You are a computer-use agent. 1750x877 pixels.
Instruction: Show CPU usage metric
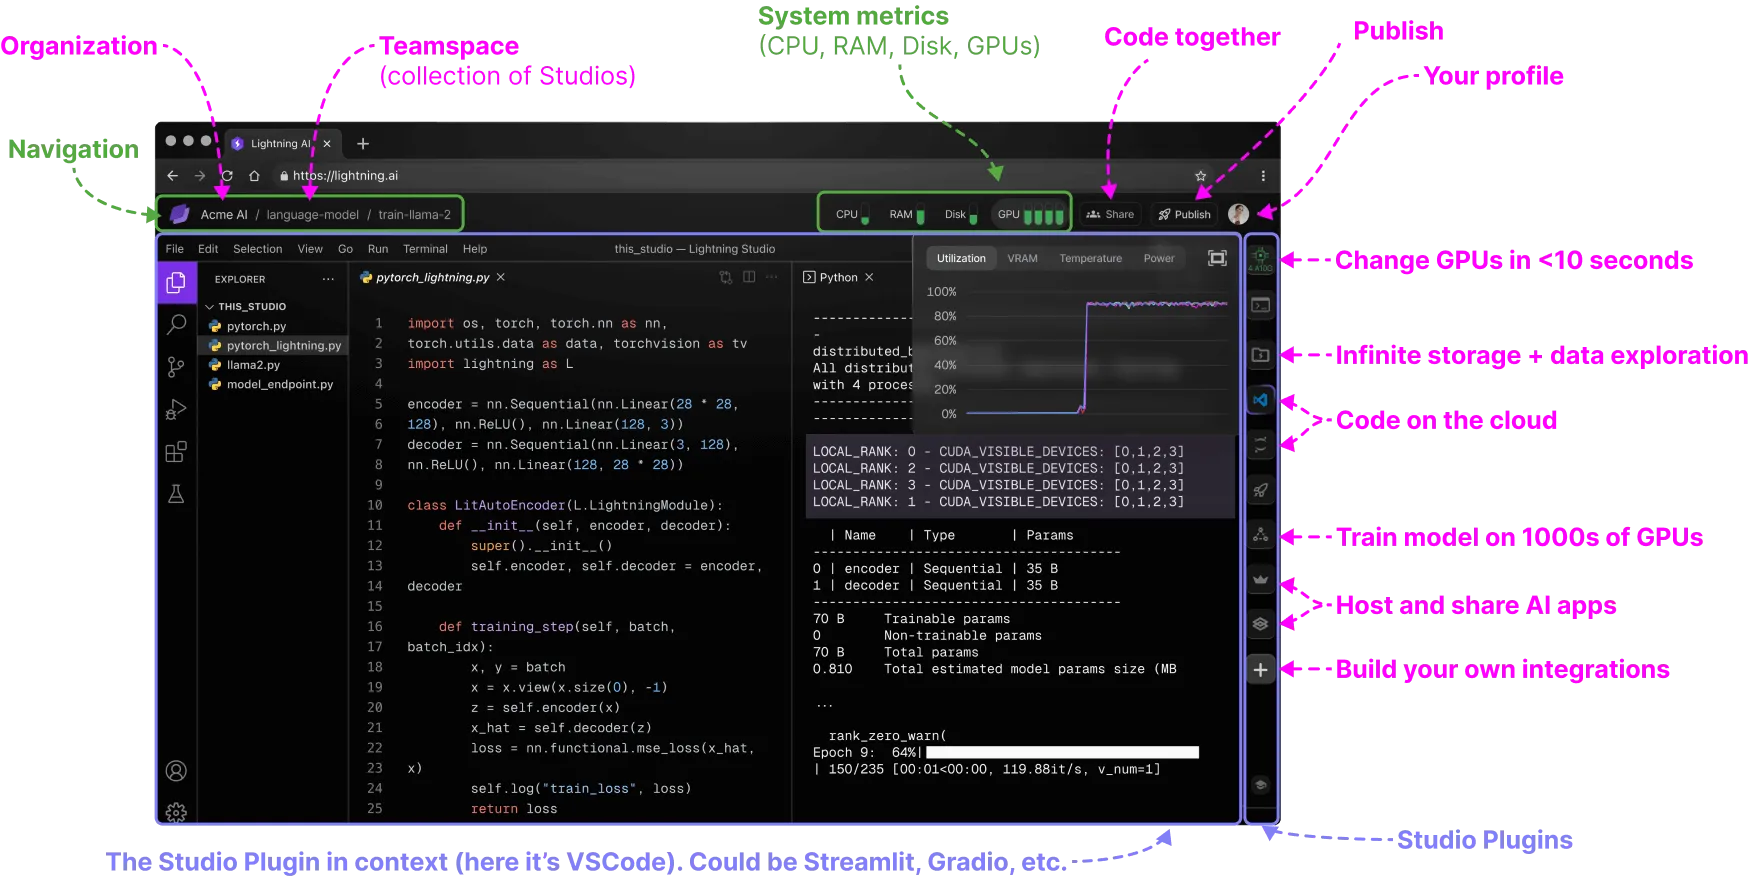pyautogui.click(x=853, y=214)
